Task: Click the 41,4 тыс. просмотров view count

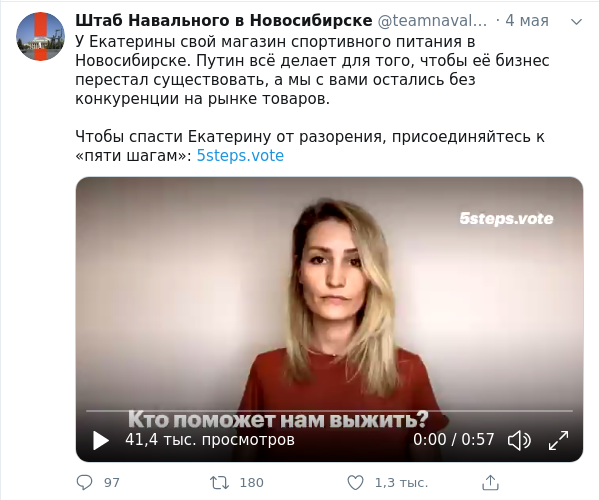Action: (210, 440)
